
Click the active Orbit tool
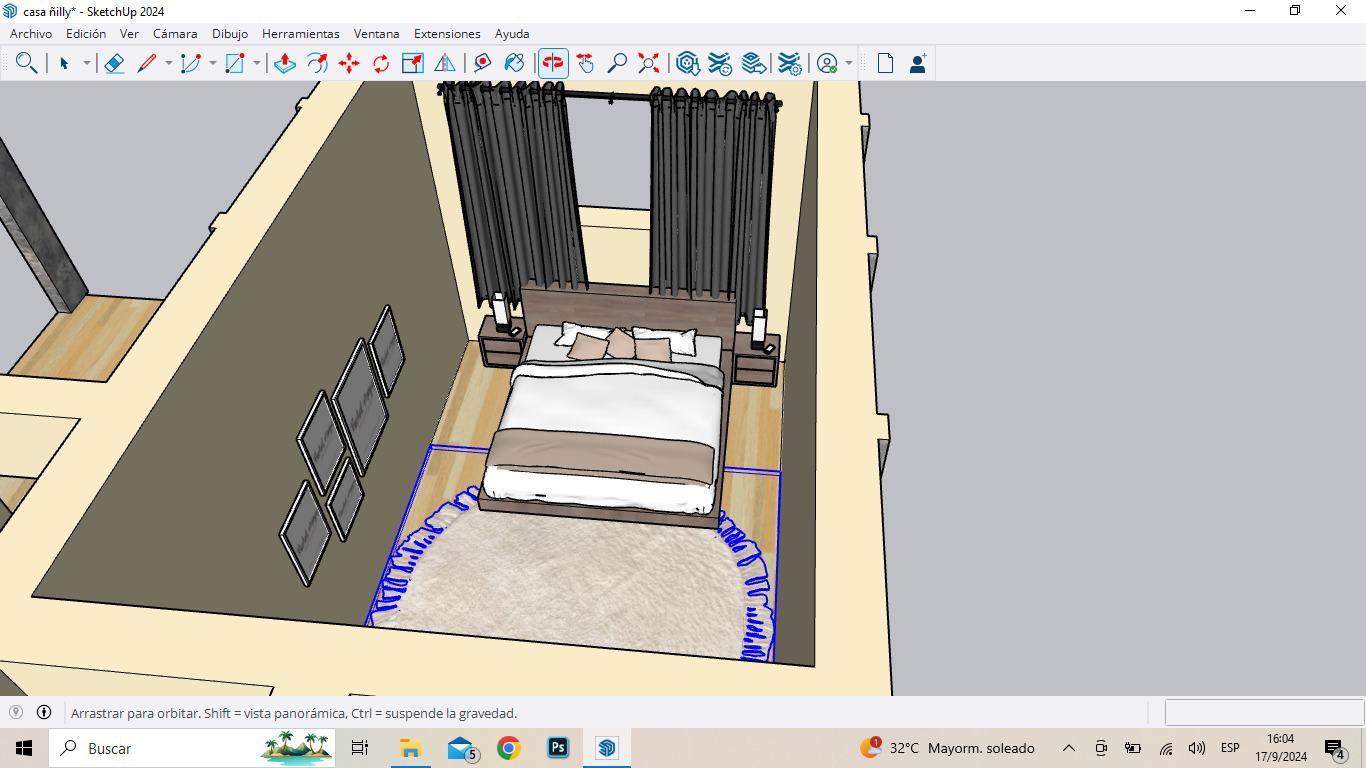coord(553,63)
